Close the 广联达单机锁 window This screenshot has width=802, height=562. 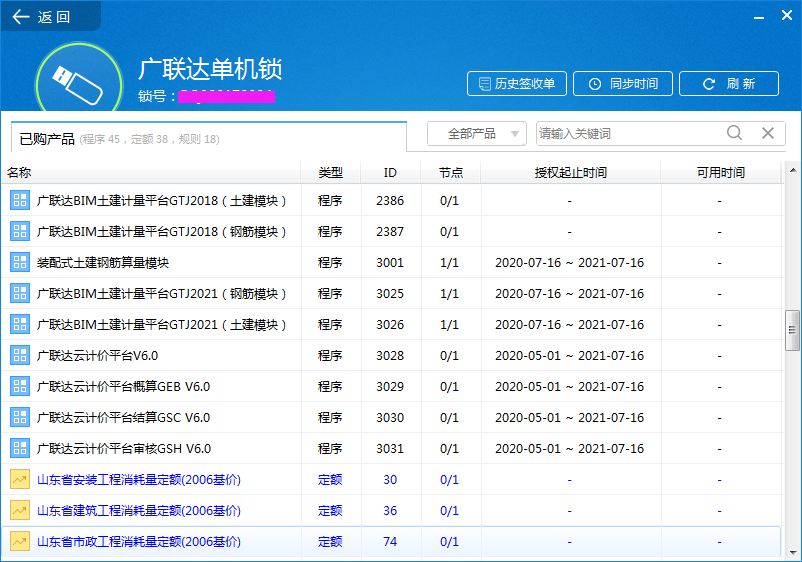pos(787,16)
